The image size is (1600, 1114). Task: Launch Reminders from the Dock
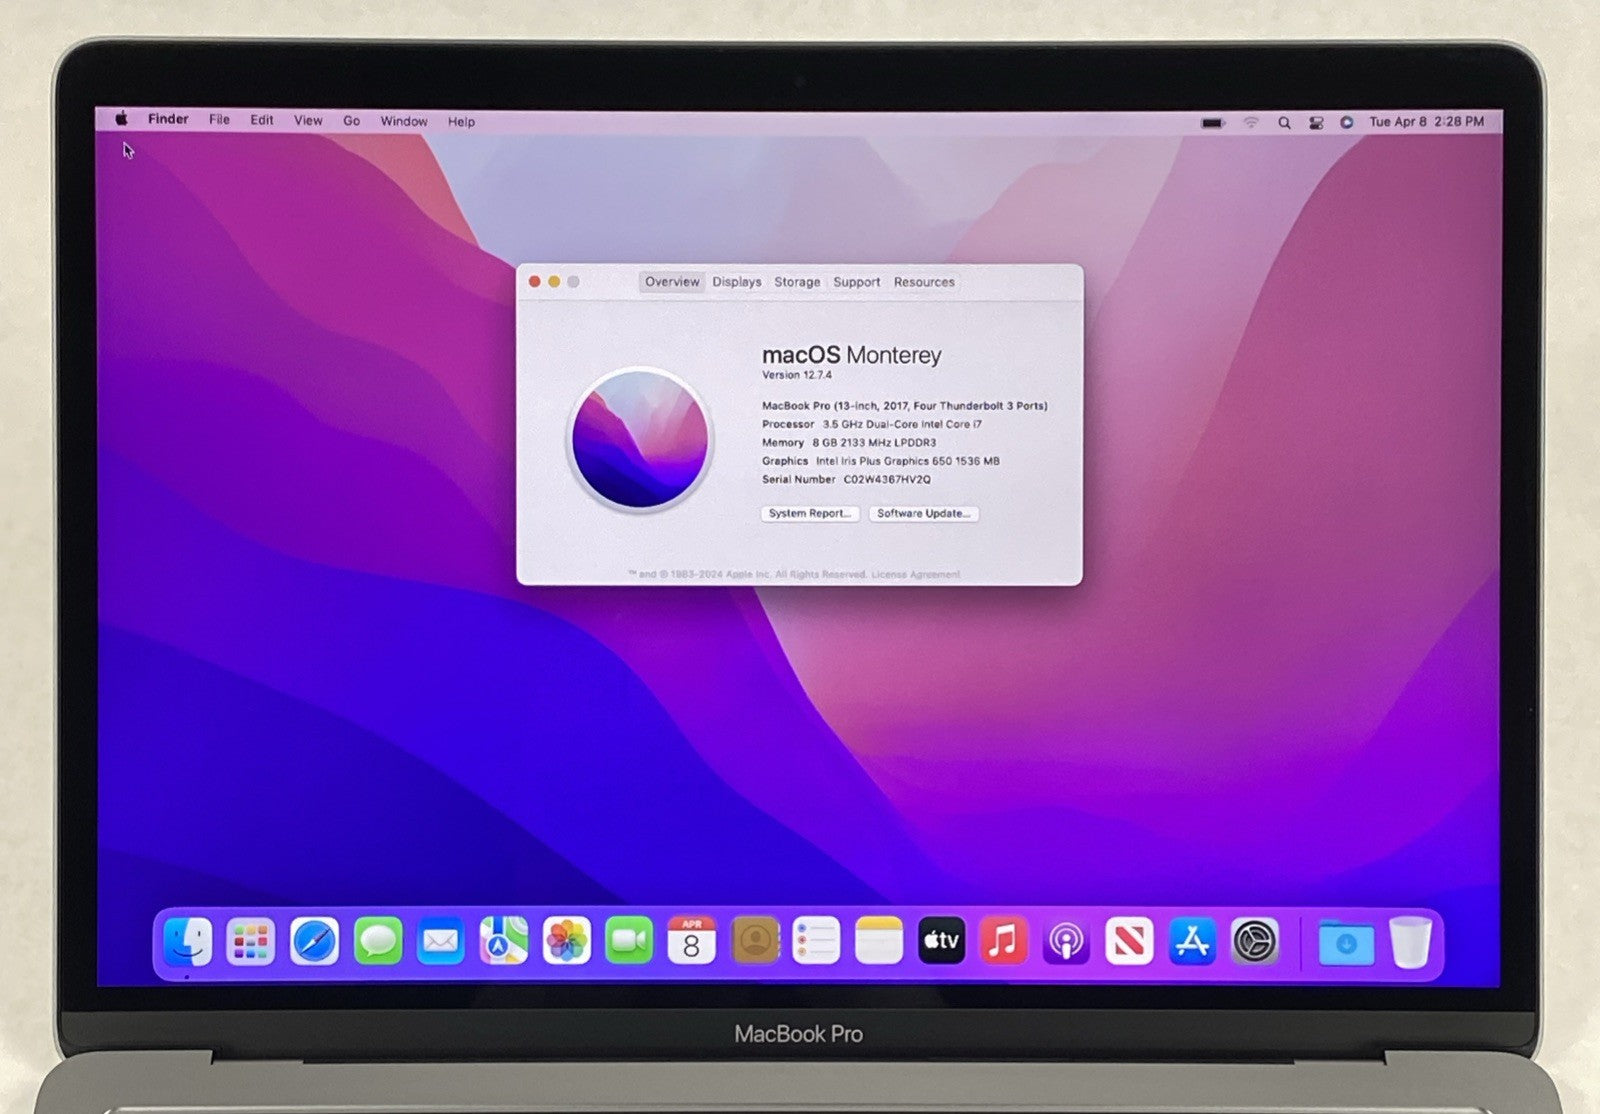click(x=816, y=941)
